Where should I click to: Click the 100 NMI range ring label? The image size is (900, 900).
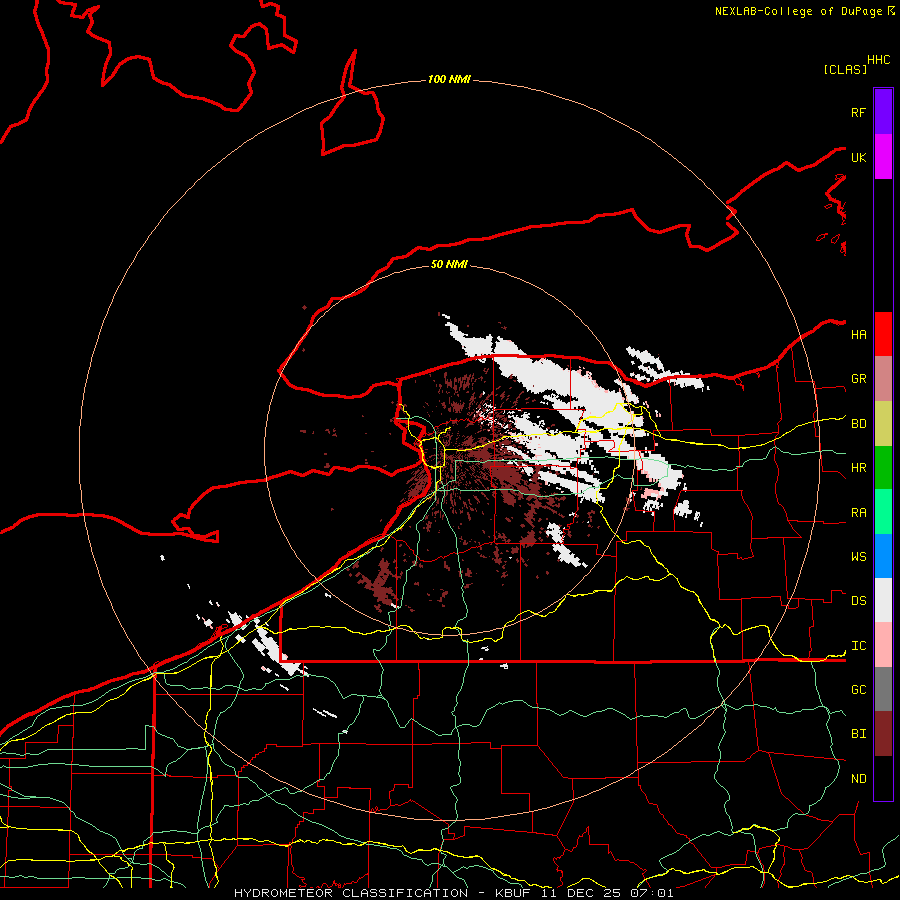(x=449, y=79)
